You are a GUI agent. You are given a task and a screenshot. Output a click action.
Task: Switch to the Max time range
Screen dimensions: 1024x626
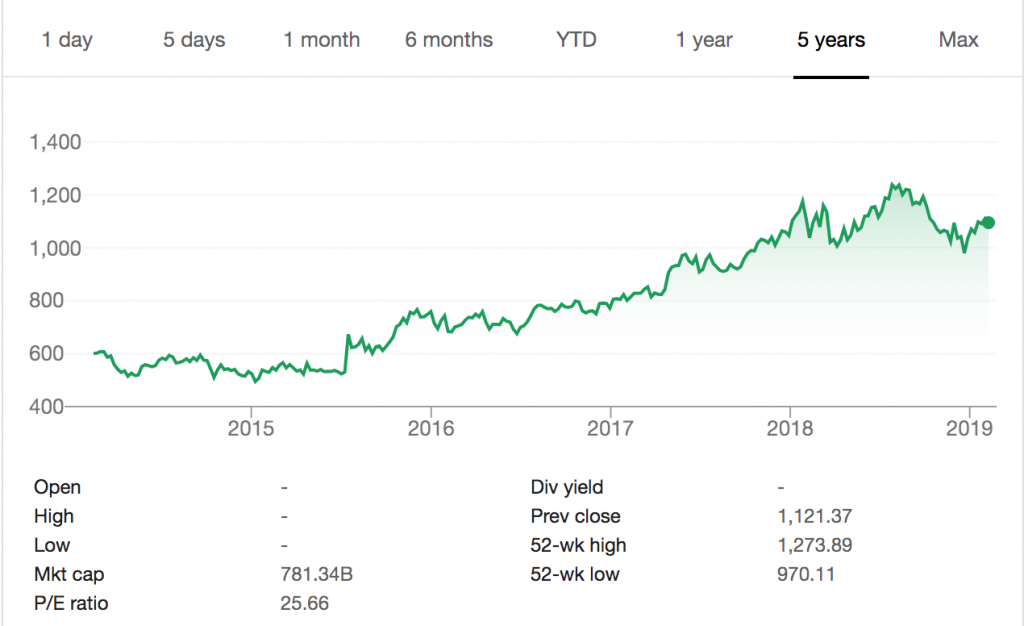[x=958, y=40]
